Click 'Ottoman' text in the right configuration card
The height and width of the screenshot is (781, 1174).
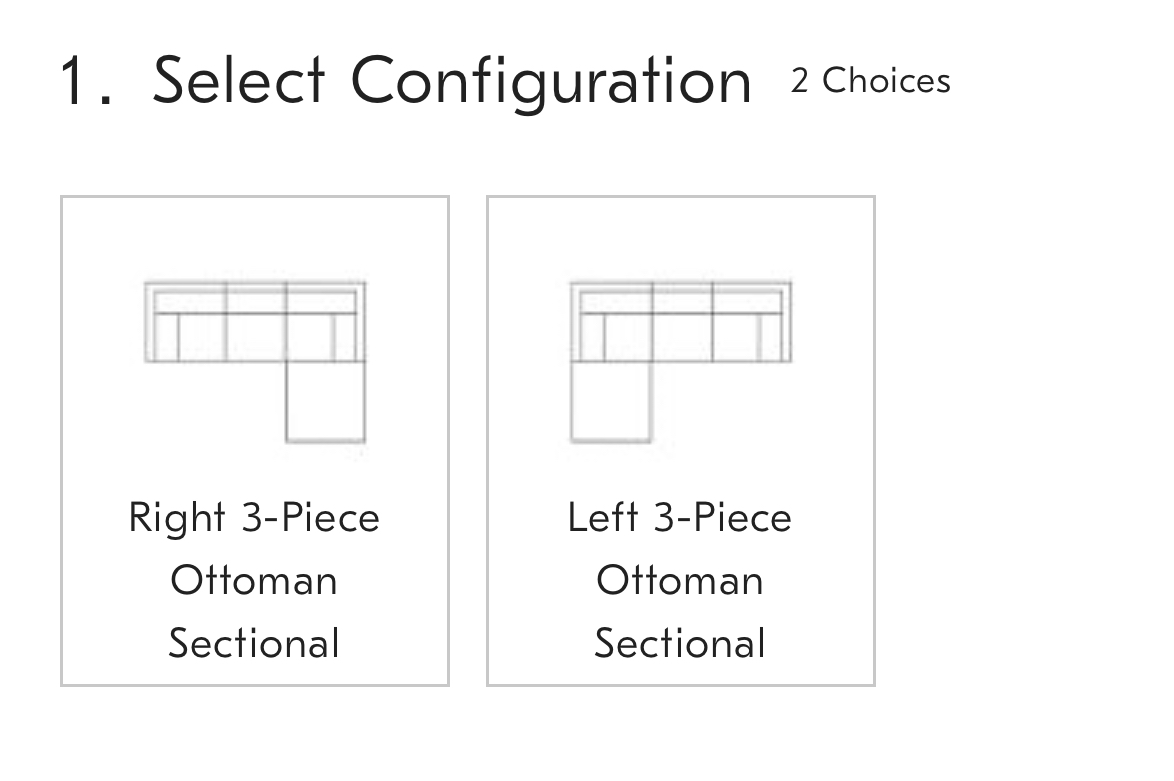coord(255,581)
